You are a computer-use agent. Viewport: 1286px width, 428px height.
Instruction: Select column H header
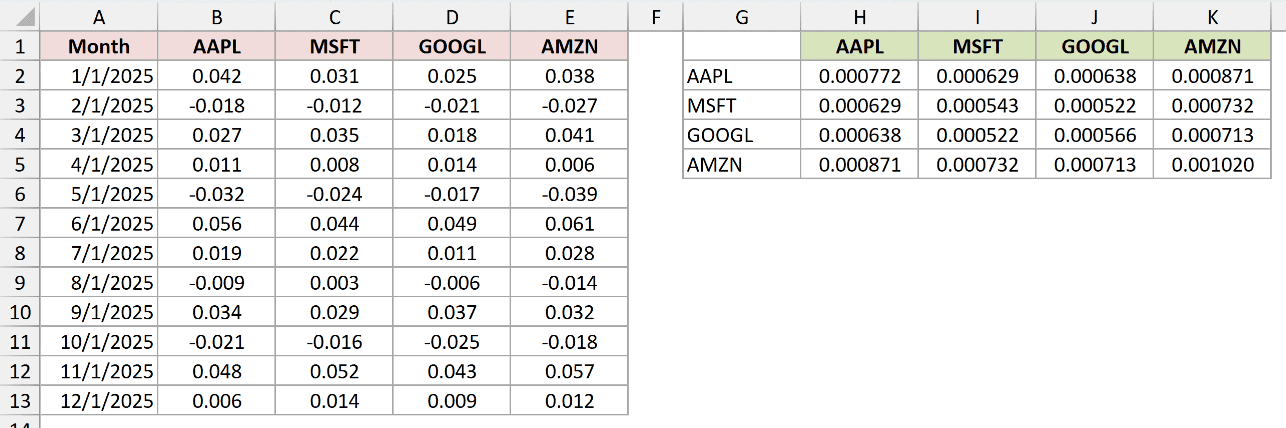(x=859, y=17)
